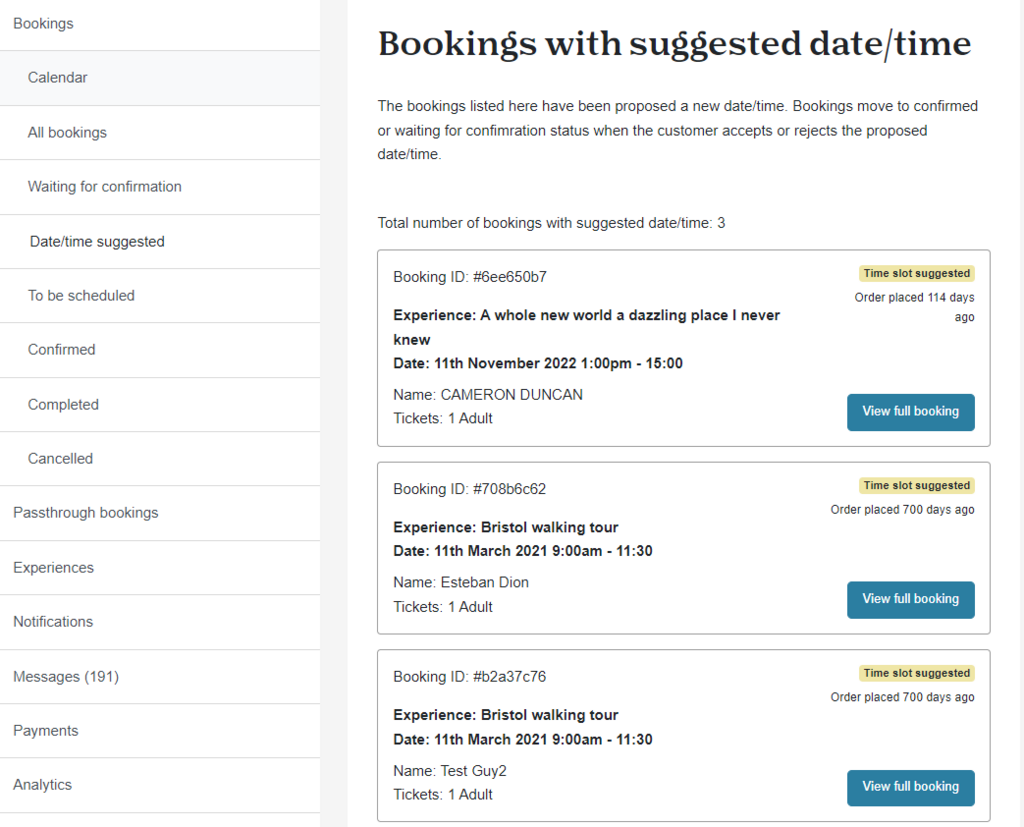The width and height of the screenshot is (1024, 827).
Task: View full booking for Cameron Duncan
Action: [910, 412]
